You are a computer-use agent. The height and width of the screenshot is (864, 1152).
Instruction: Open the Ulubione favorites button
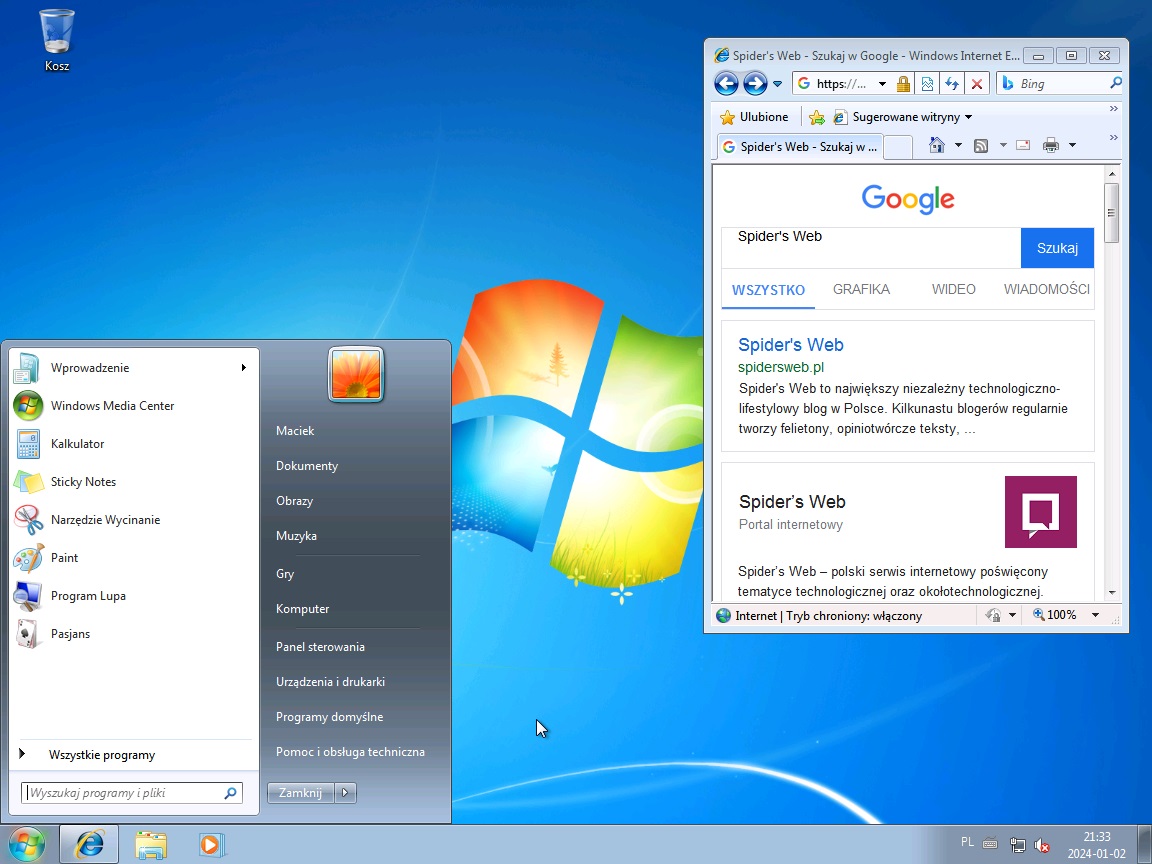point(754,117)
